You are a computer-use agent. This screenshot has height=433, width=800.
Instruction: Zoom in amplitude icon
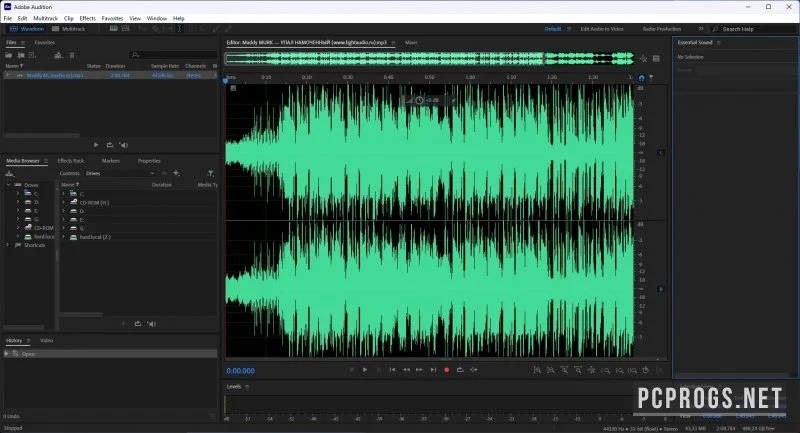[x=537, y=370]
